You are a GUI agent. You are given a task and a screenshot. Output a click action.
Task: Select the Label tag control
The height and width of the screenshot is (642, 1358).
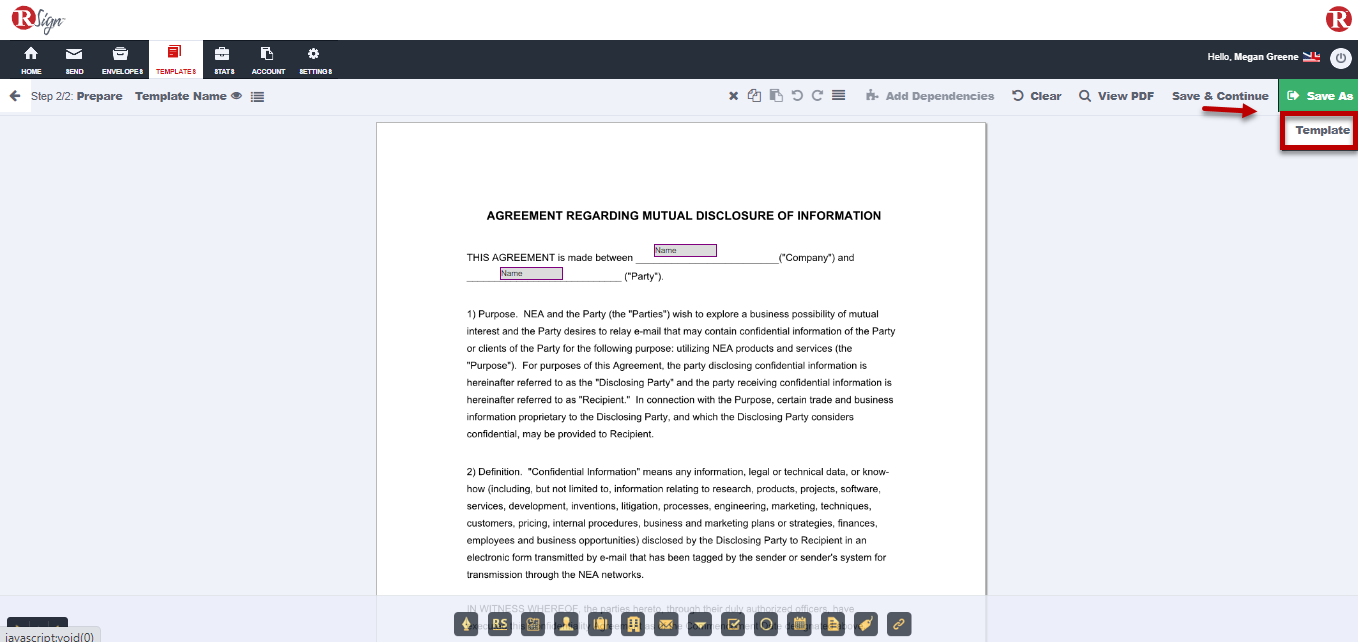coord(866,624)
